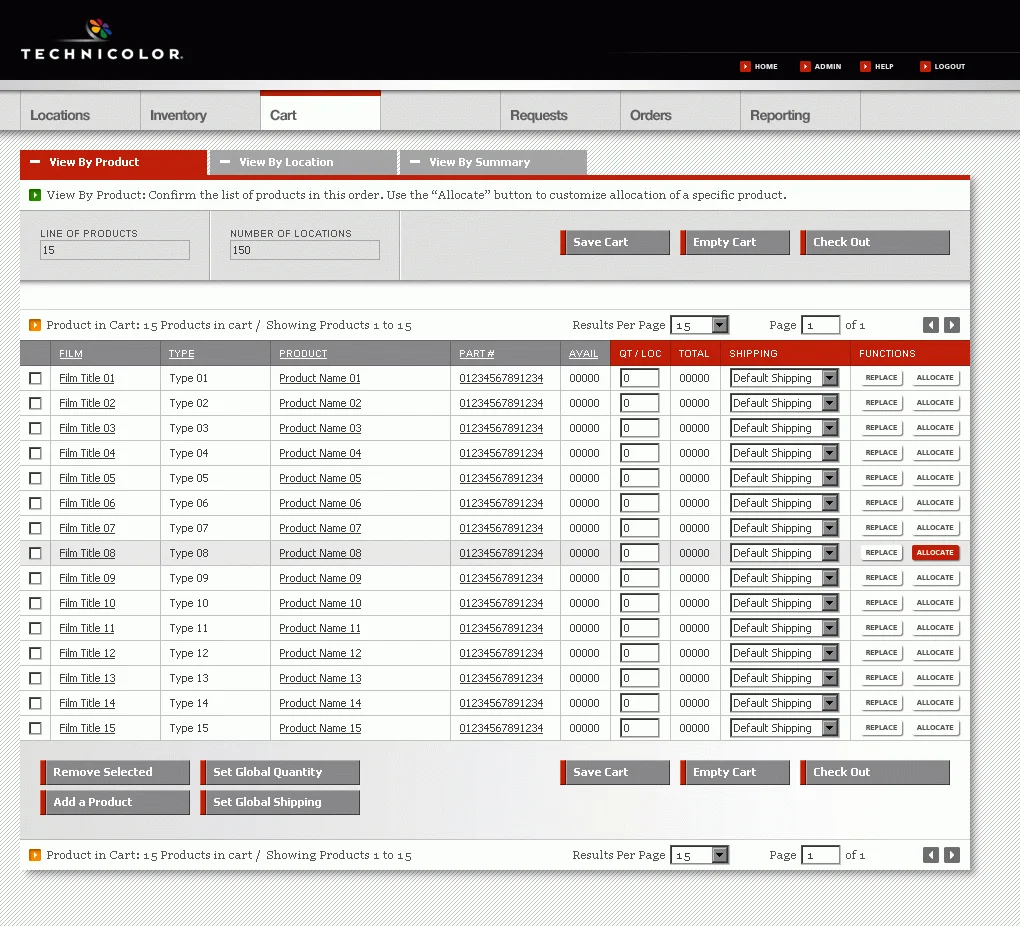Screen dimensions: 1020x926
Task: Open bottom Results Per Page dropdown
Action: coord(699,855)
